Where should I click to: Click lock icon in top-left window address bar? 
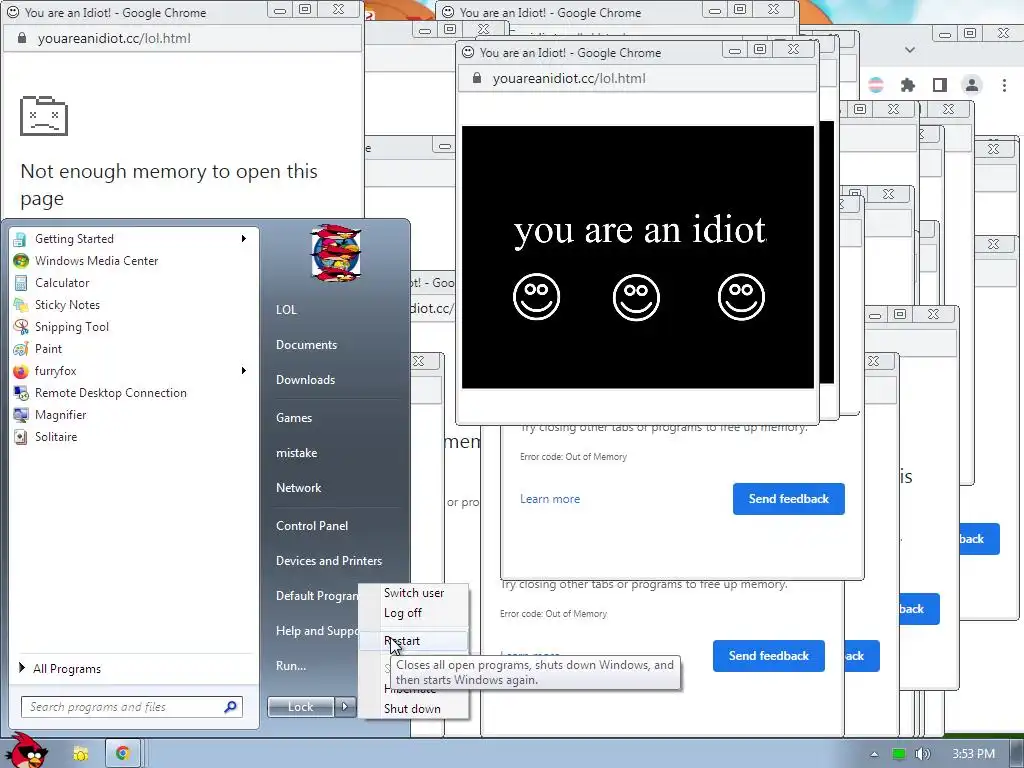pyautogui.click(x=22, y=39)
